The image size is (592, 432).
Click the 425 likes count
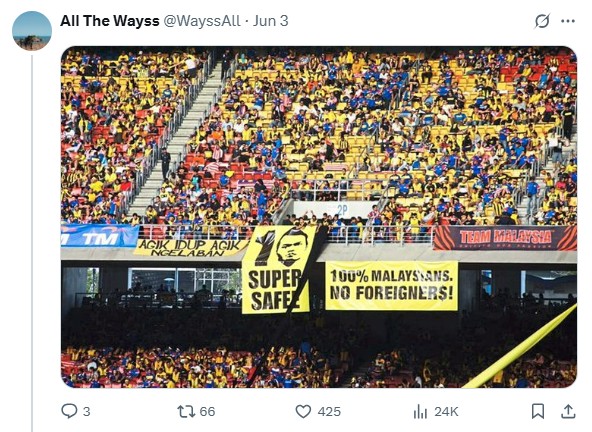point(329,411)
